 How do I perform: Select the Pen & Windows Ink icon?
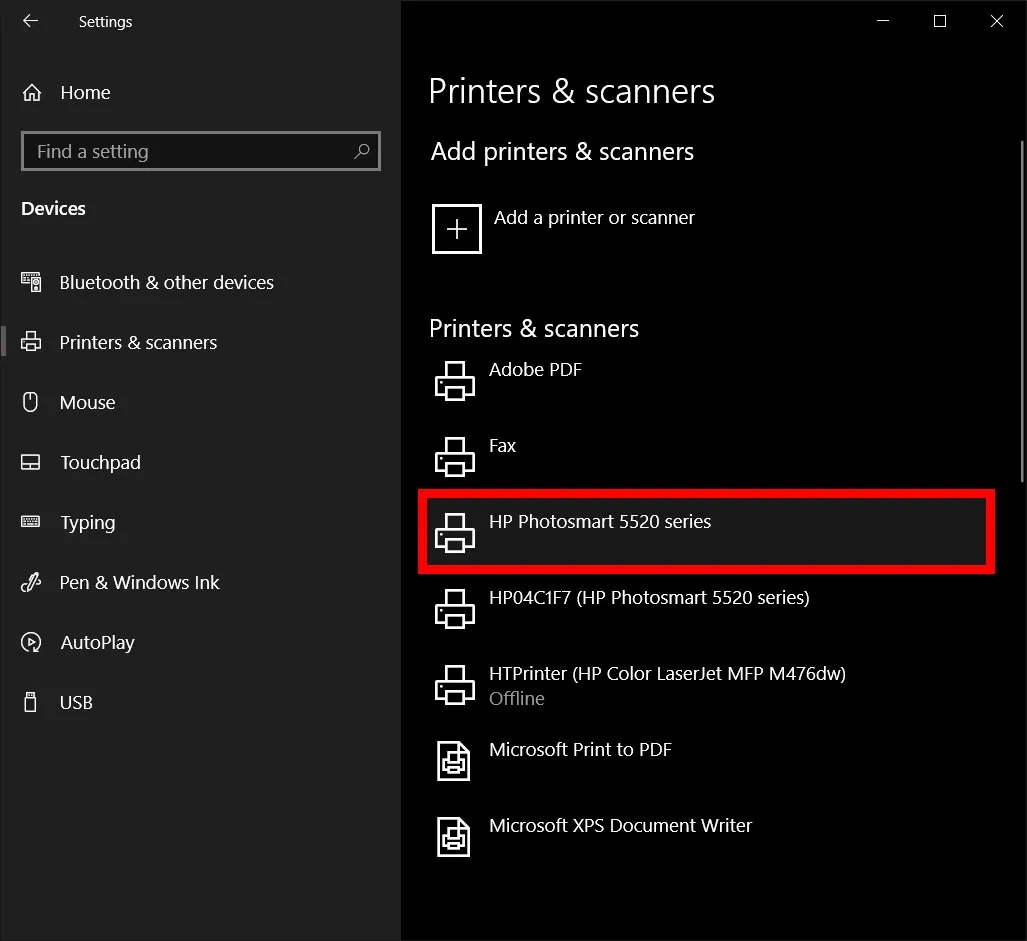coord(31,582)
